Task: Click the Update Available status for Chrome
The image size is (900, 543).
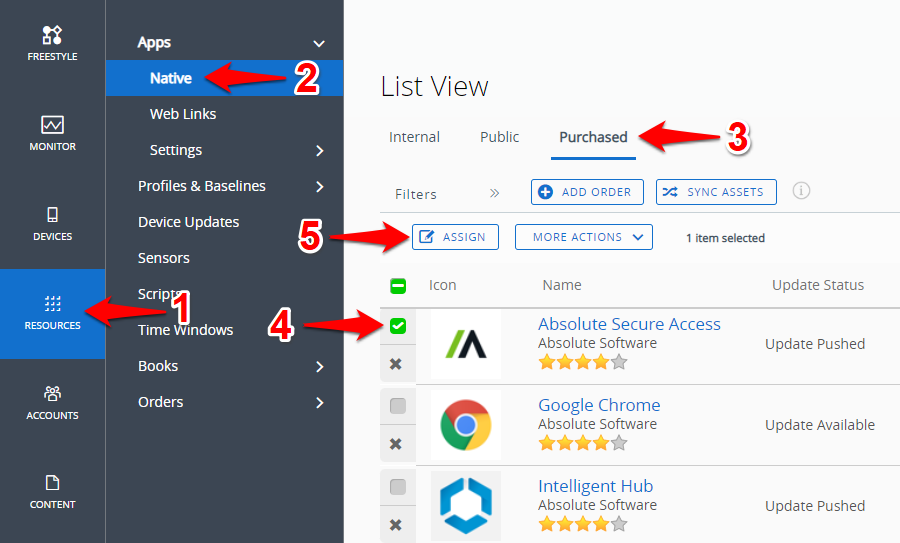Action: (x=820, y=425)
